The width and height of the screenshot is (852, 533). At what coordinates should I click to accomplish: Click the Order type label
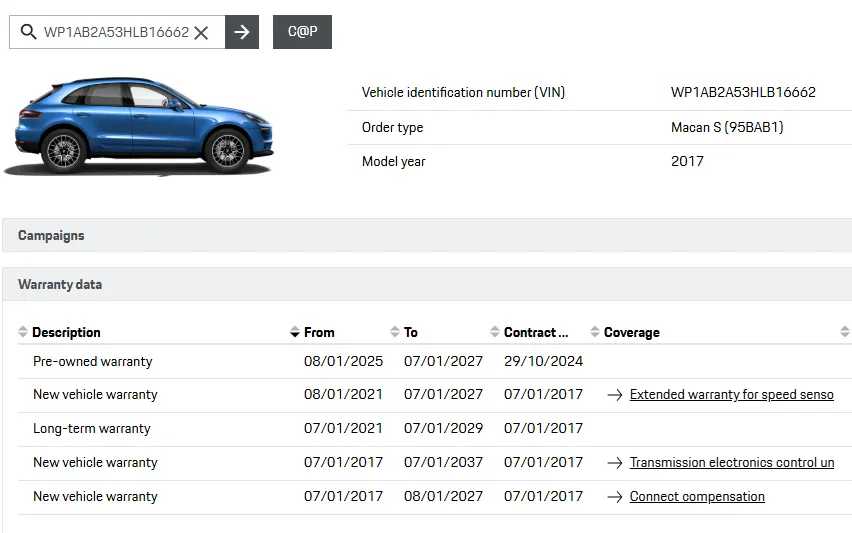point(392,127)
